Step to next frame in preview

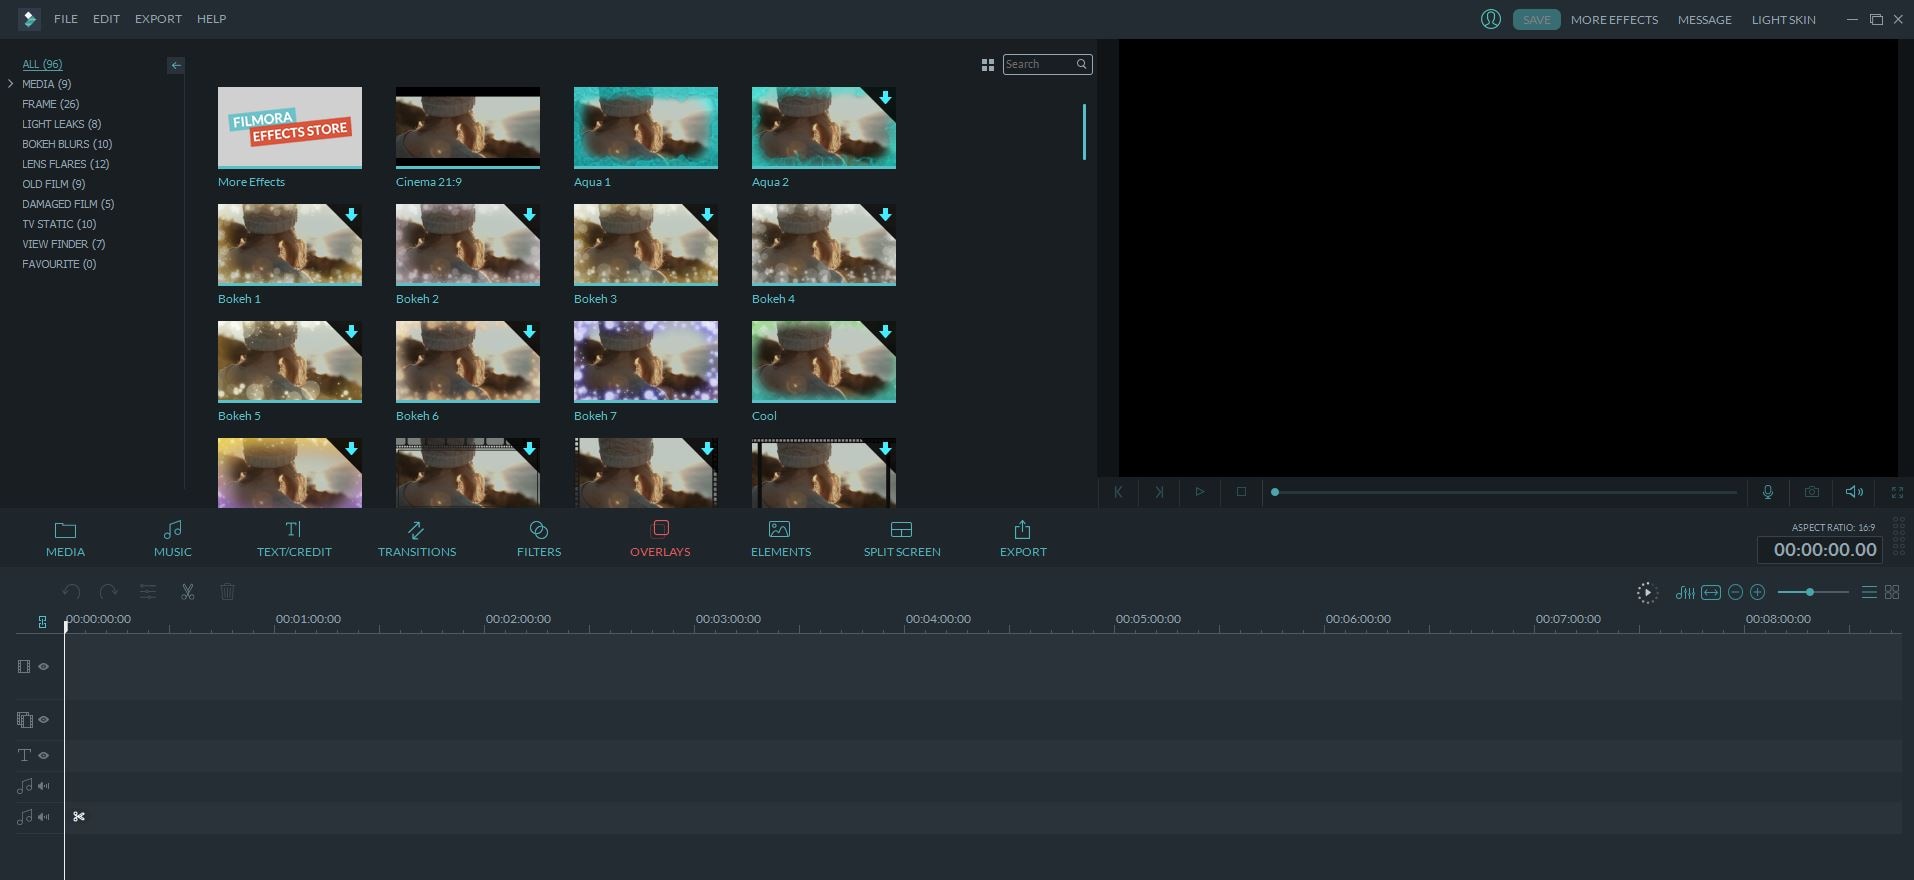tap(1159, 492)
